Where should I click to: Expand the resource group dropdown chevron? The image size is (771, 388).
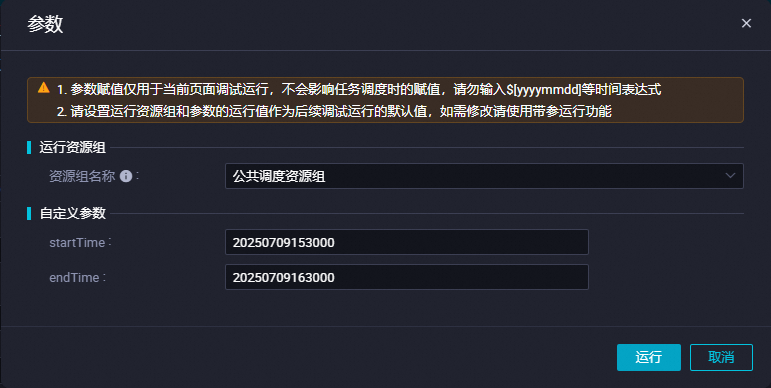click(x=730, y=176)
